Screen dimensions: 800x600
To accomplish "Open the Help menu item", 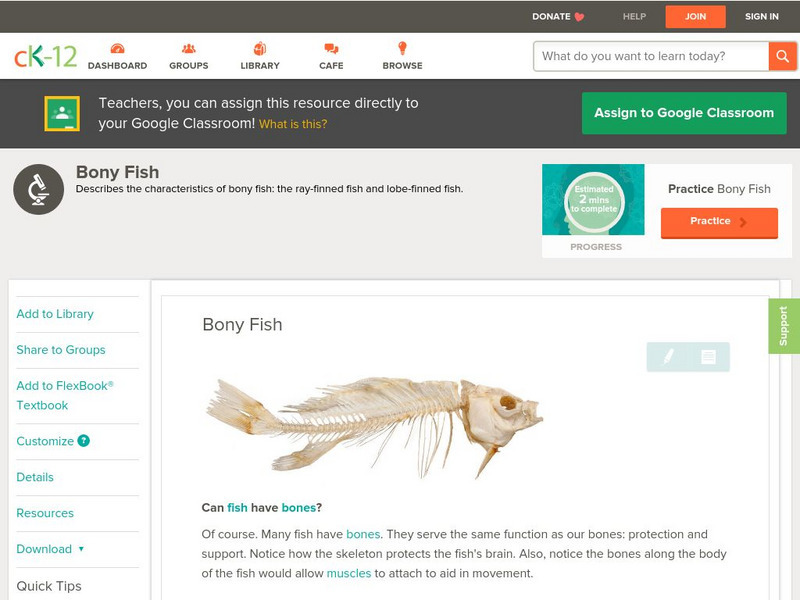I will (x=635, y=17).
